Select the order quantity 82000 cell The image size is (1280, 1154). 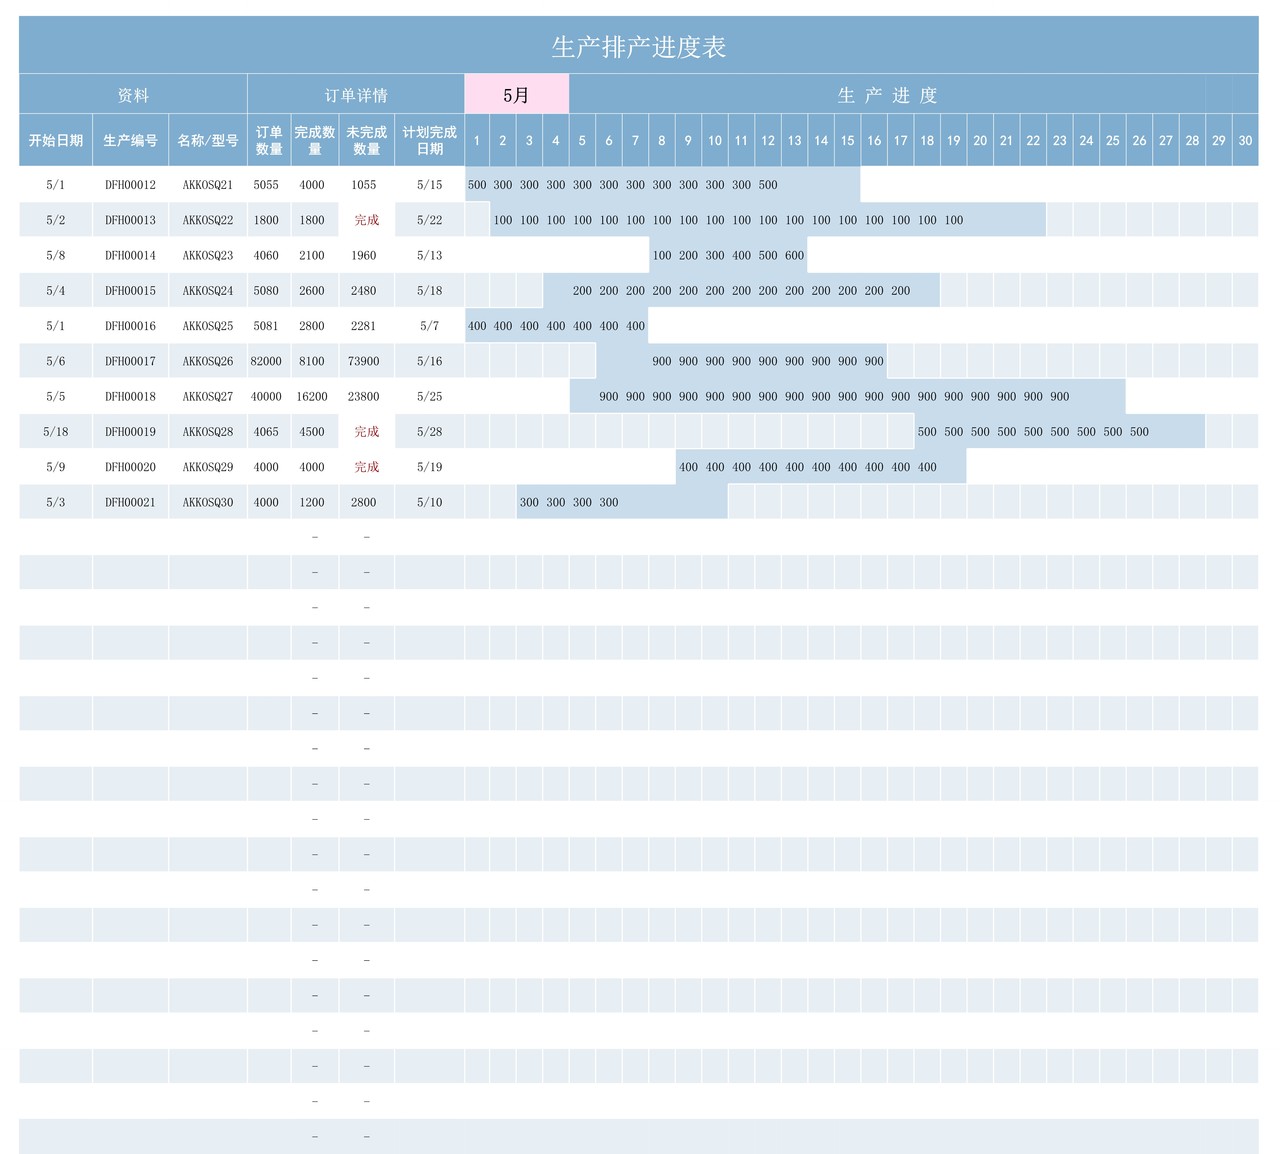[x=266, y=361]
